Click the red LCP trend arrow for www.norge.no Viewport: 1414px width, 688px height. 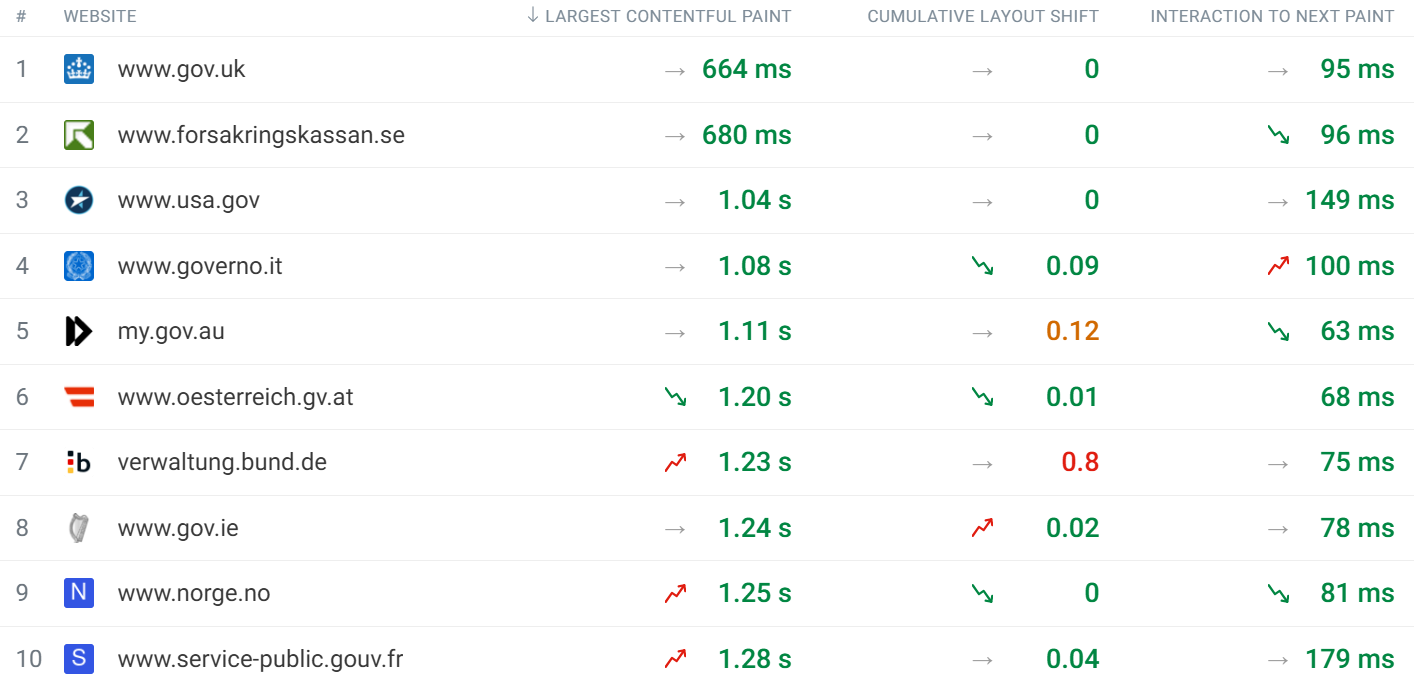(x=676, y=593)
